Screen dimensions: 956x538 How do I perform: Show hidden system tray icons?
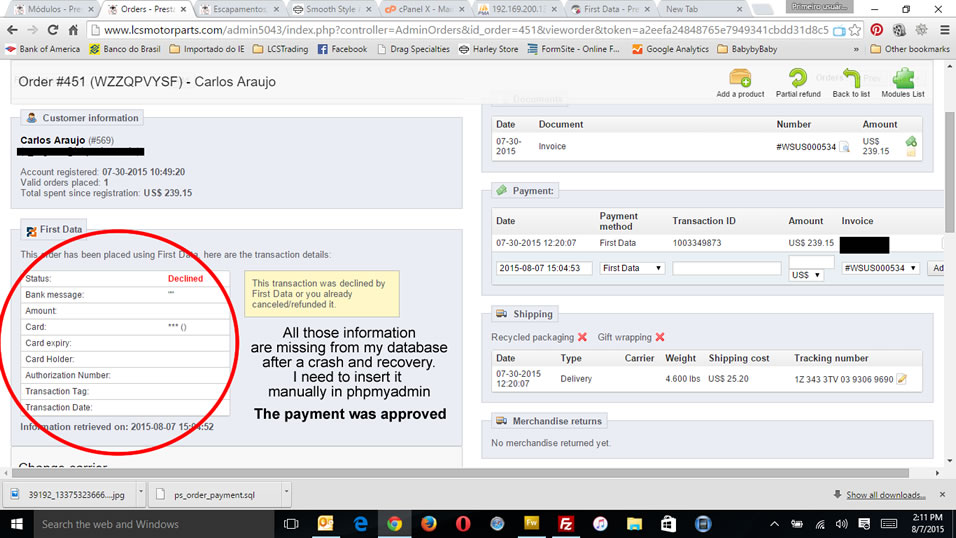(x=774, y=524)
